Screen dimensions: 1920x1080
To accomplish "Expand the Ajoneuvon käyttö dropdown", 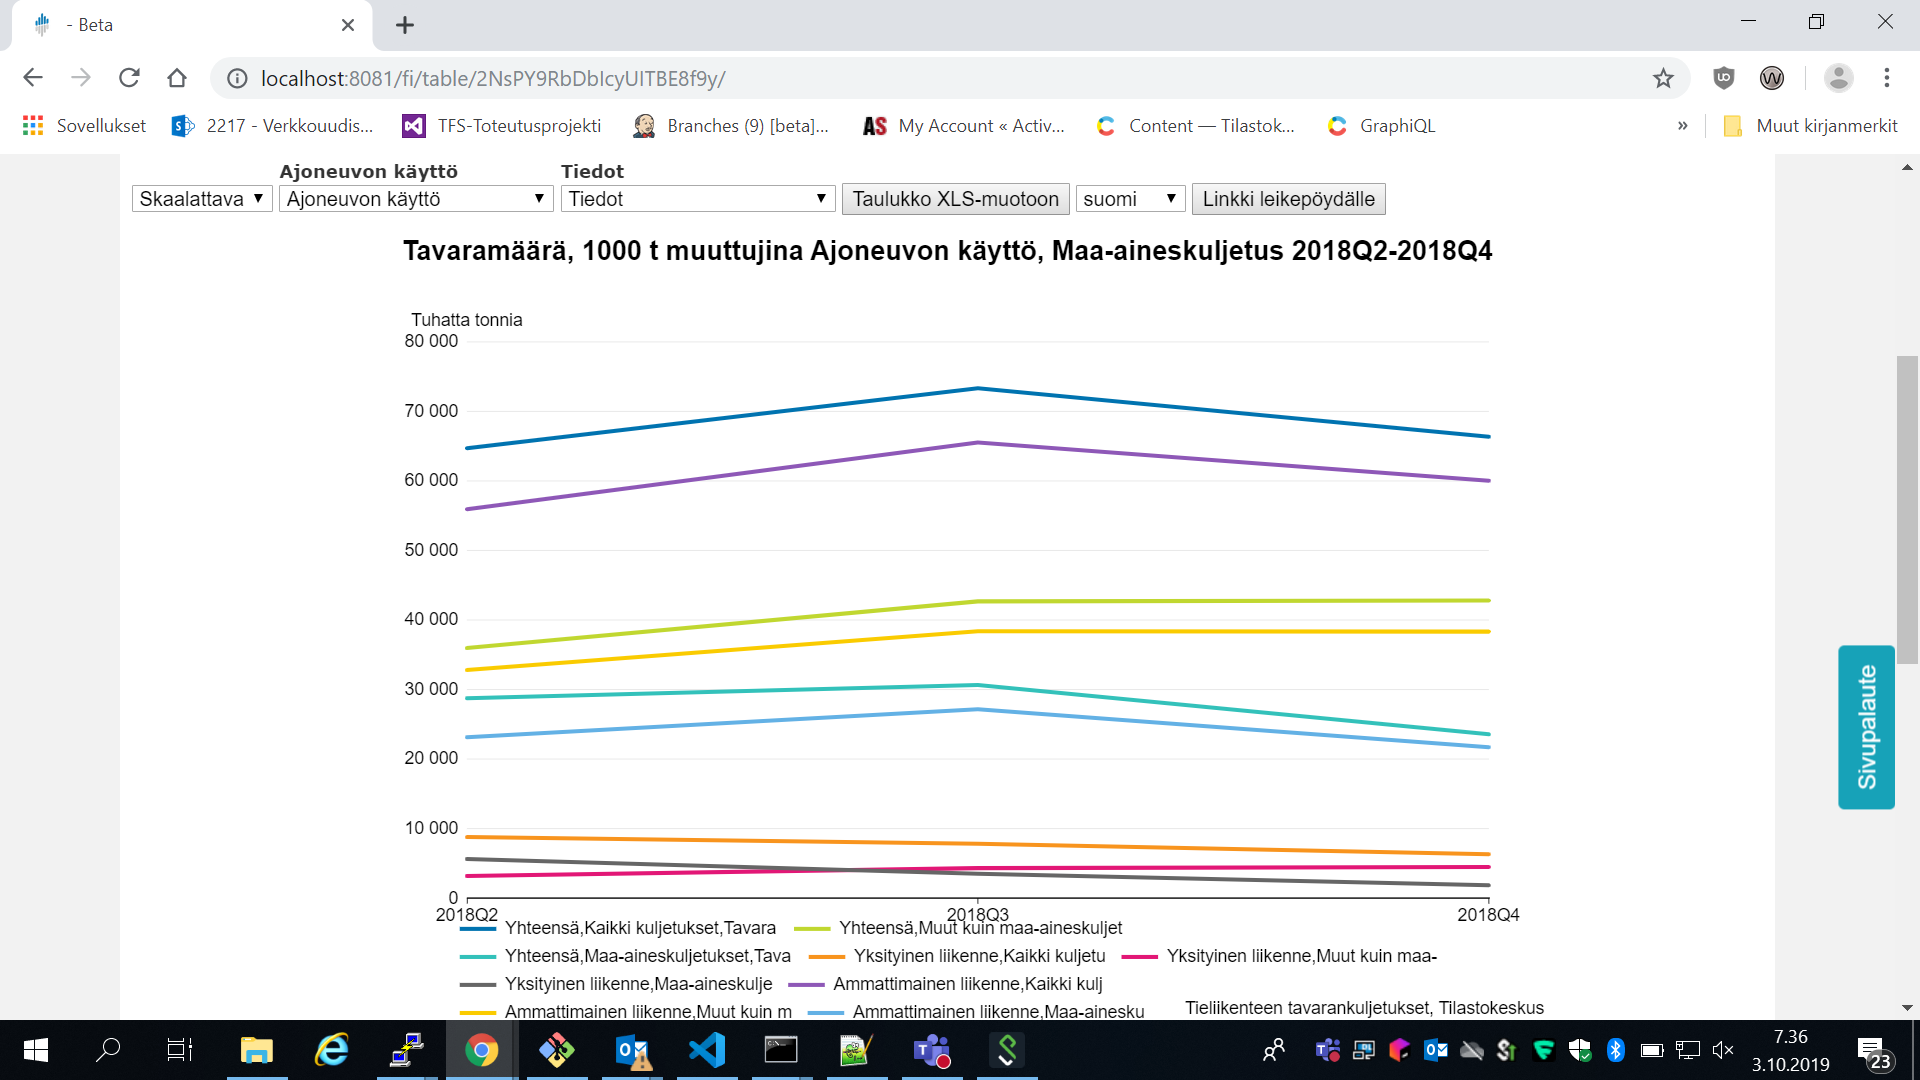I will coord(415,199).
